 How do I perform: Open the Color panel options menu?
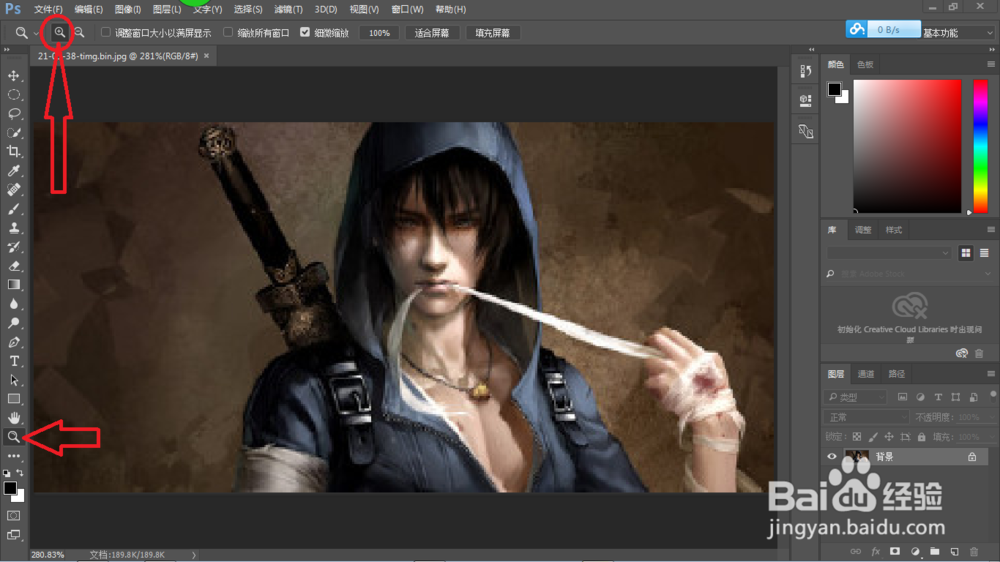[990, 64]
